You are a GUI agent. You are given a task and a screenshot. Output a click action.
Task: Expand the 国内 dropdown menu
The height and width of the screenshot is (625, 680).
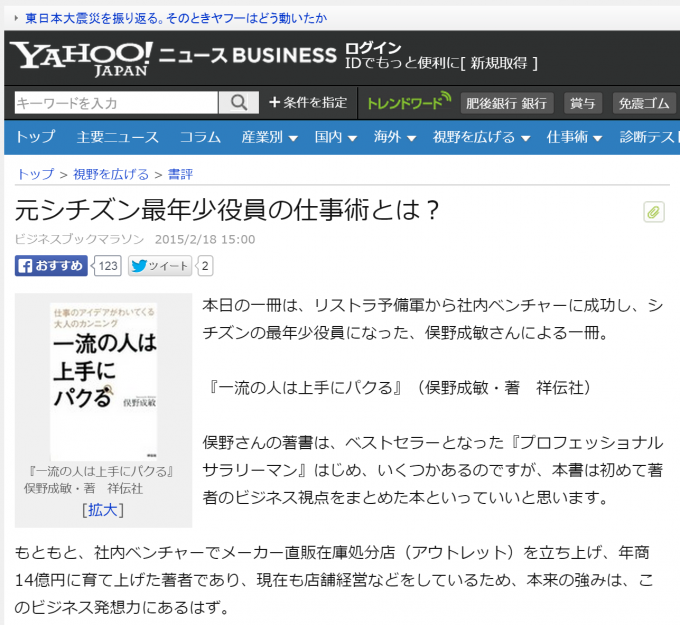pyautogui.click(x=334, y=137)
